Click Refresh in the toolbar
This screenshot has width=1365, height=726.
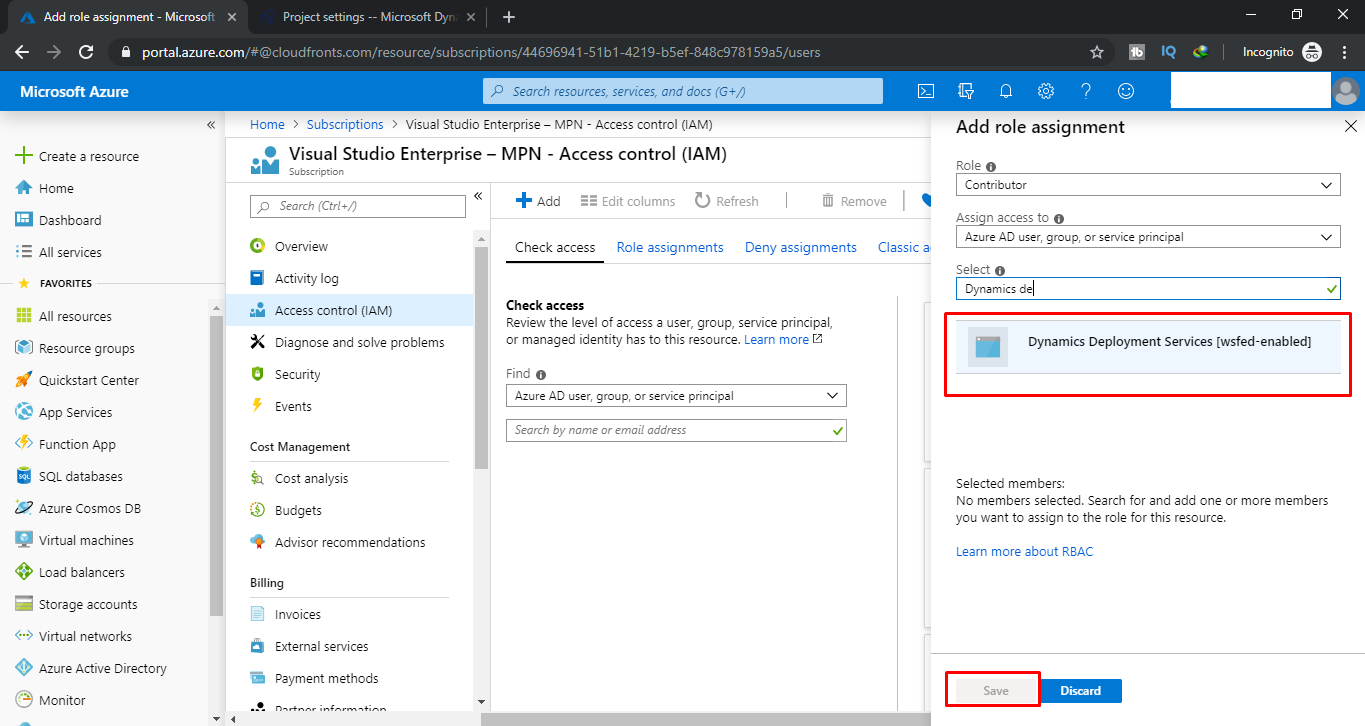727,201
